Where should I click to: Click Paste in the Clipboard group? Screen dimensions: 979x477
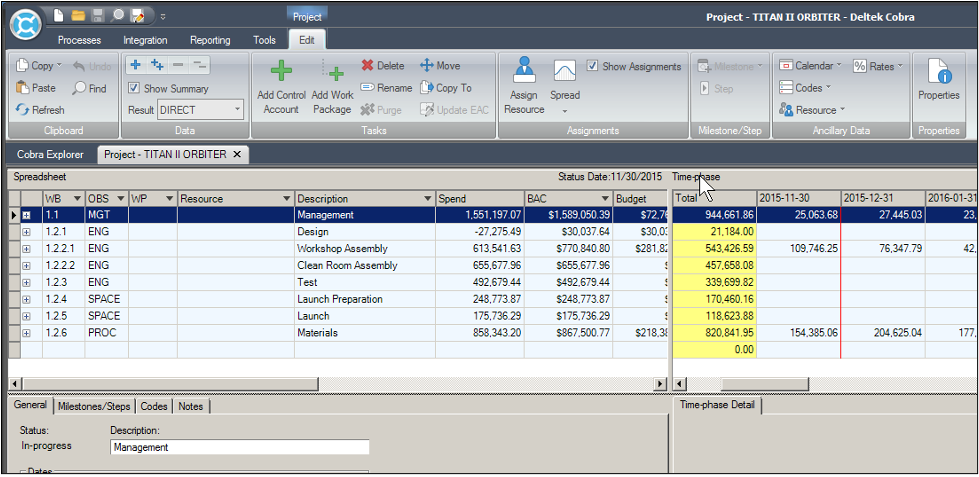36,88
